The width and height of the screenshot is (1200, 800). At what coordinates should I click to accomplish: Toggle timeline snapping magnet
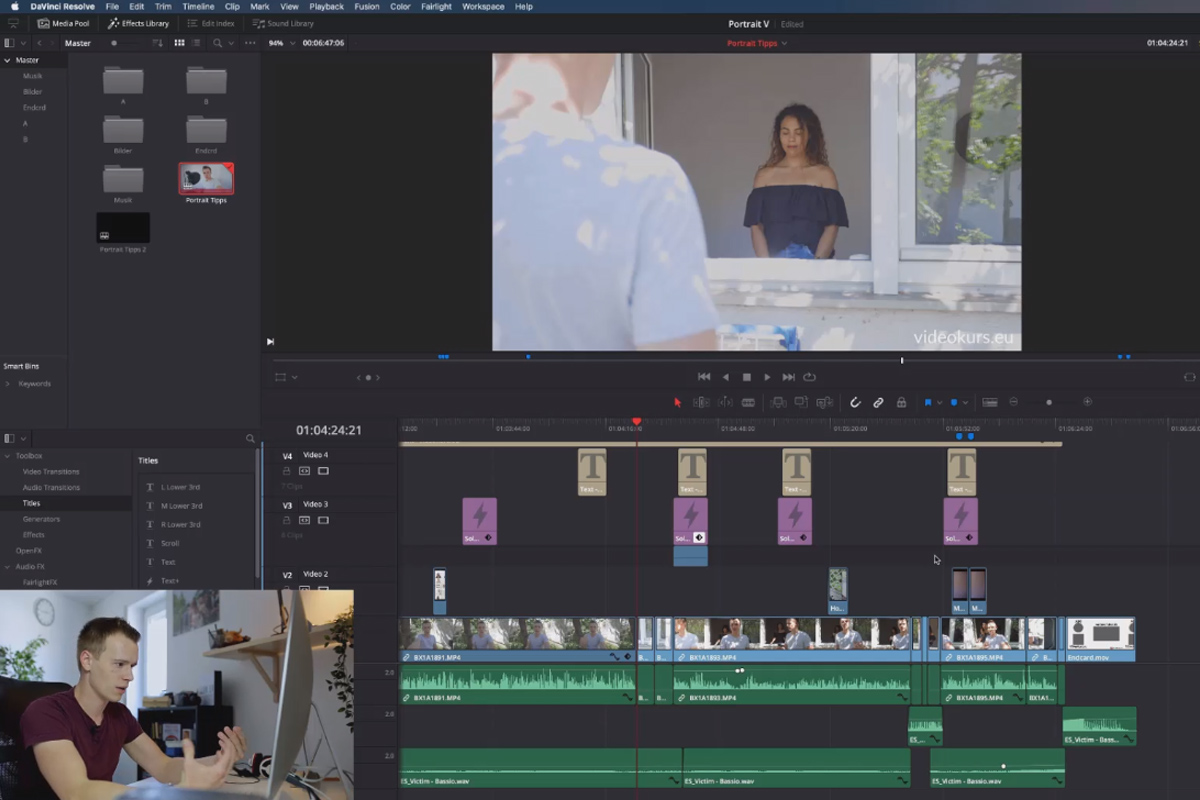click(855, 402)
